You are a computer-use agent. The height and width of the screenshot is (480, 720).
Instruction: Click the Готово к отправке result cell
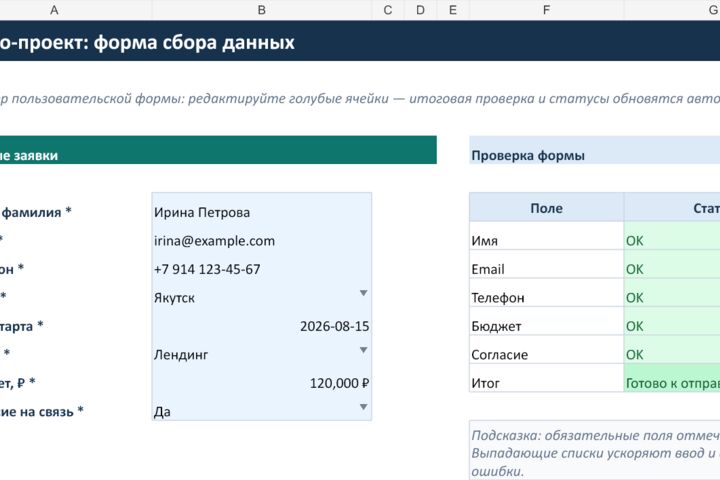[672, 378]
